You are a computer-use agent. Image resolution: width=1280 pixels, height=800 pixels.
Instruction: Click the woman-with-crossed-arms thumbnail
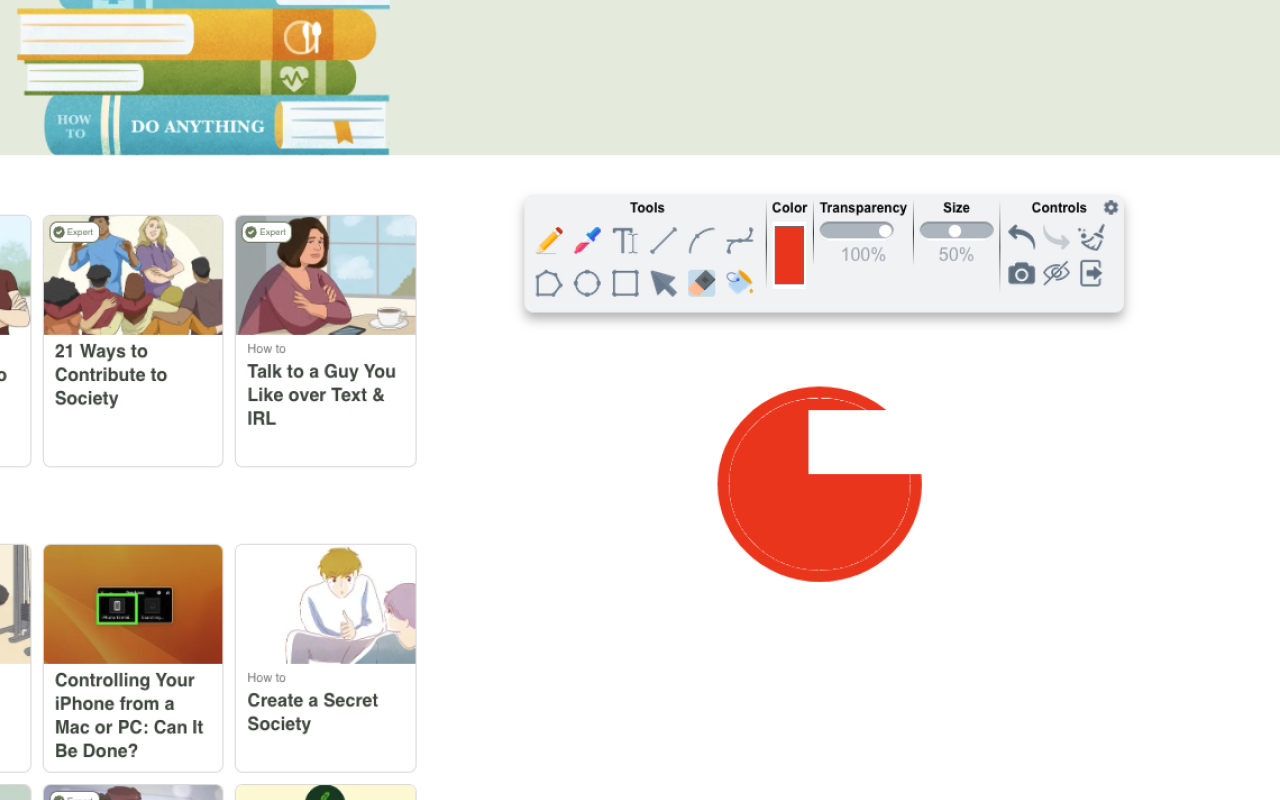(x=326, y=275)
